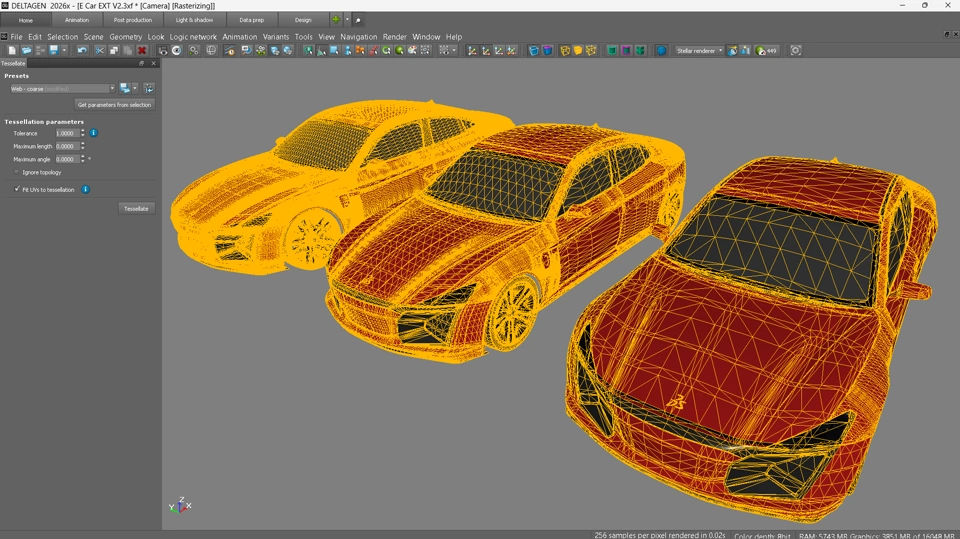The width and height of the screenshot is (960, 539).
Task: Click the solid yellow cube icon
Action: [578, 51]
